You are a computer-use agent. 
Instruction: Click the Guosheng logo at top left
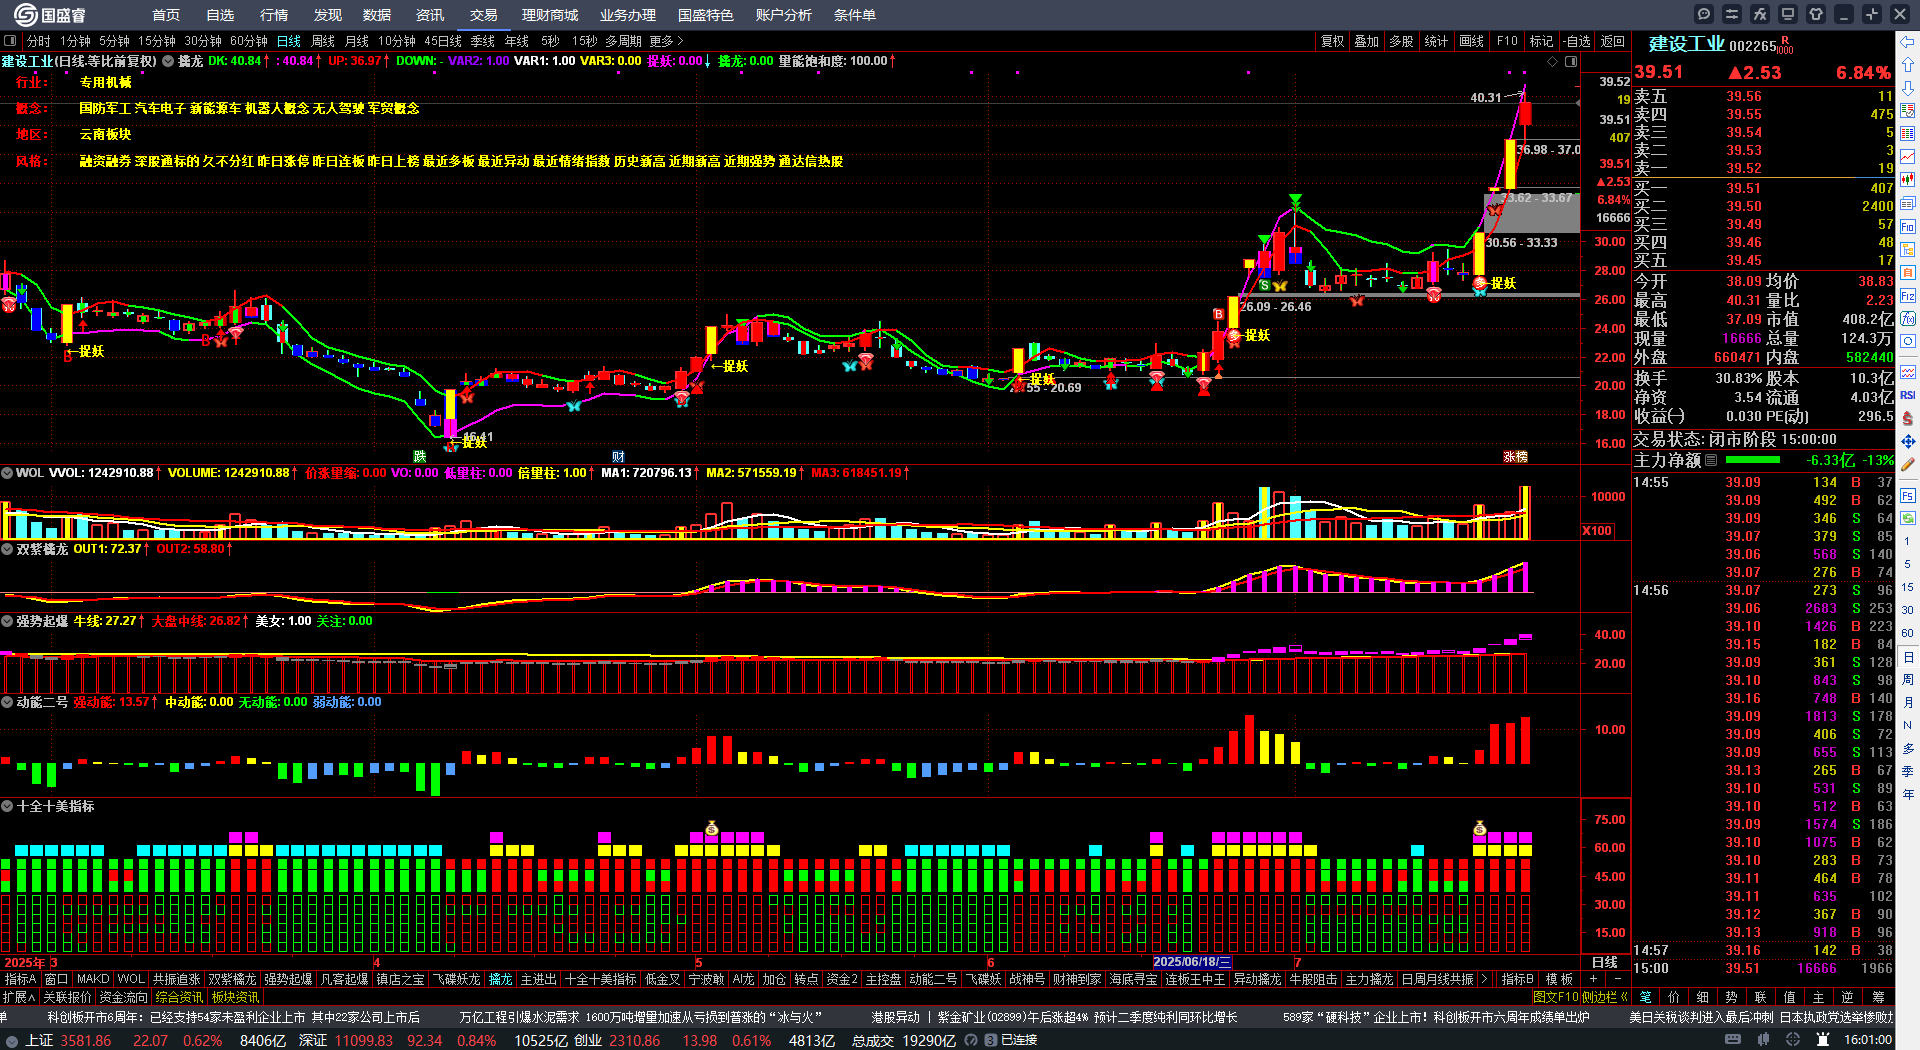pos(48,15)
